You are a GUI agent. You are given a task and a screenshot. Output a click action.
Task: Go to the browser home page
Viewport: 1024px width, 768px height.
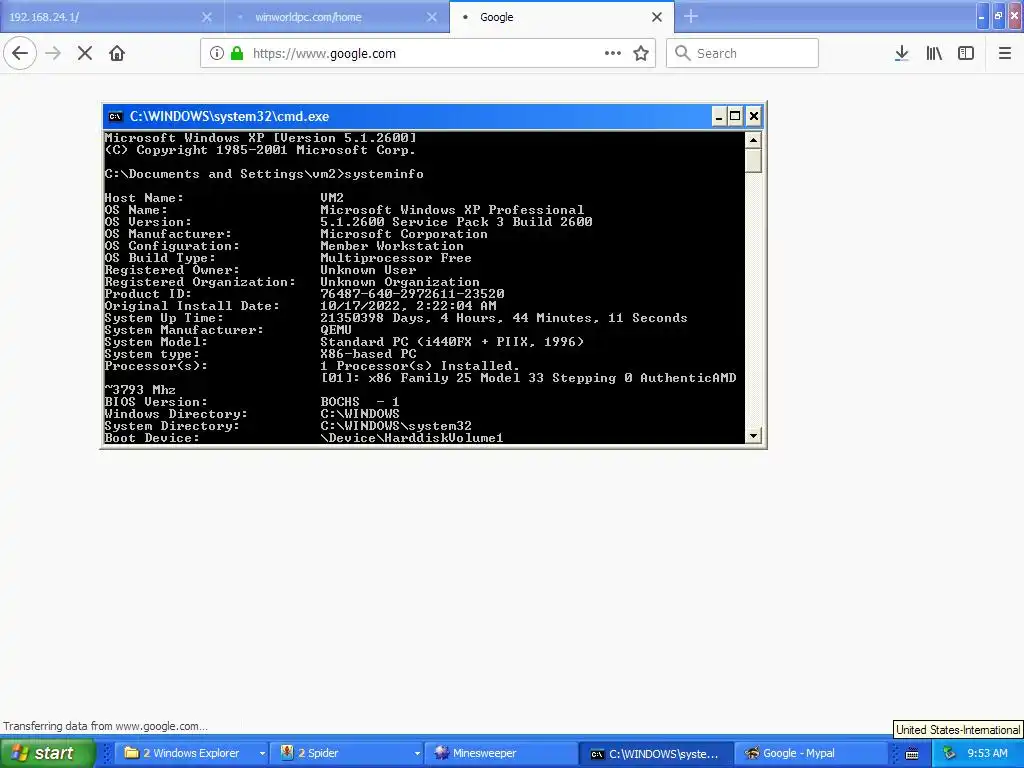coord(117,53)
